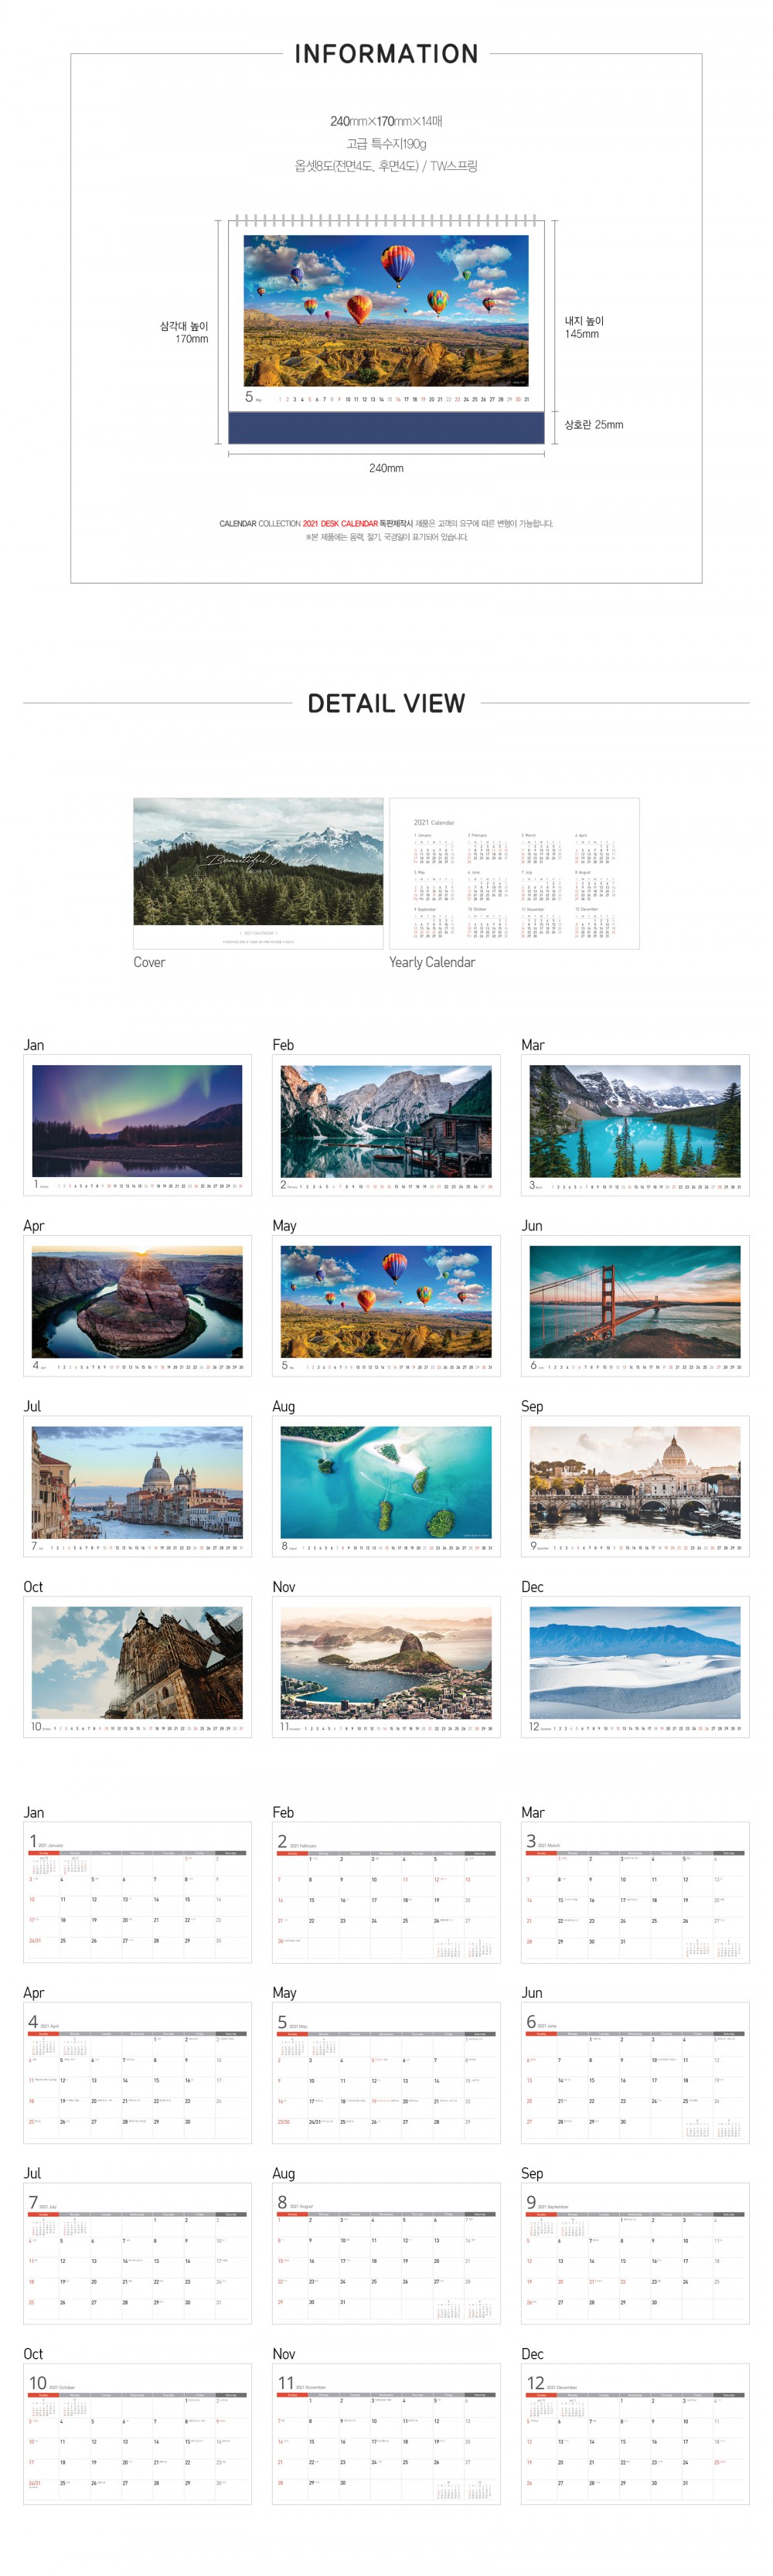Open the Aug aerial islands photo
773x2576 pixels.
[x=386, y=1486]
